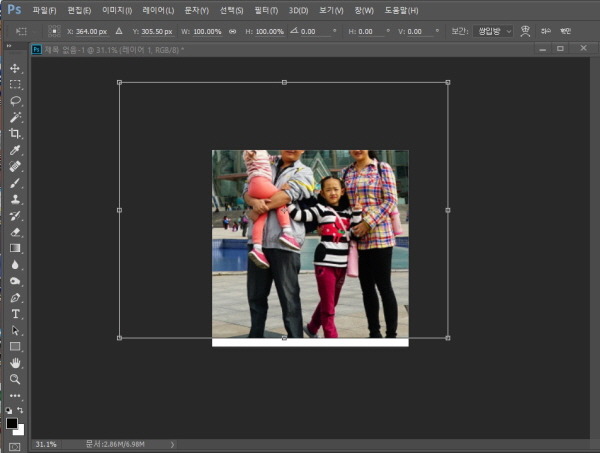Image resolution: width=600 pixels, height=453 pixels.
Task: Select the Brush tool
Action: pyautogui.click(x=15, y=183)
